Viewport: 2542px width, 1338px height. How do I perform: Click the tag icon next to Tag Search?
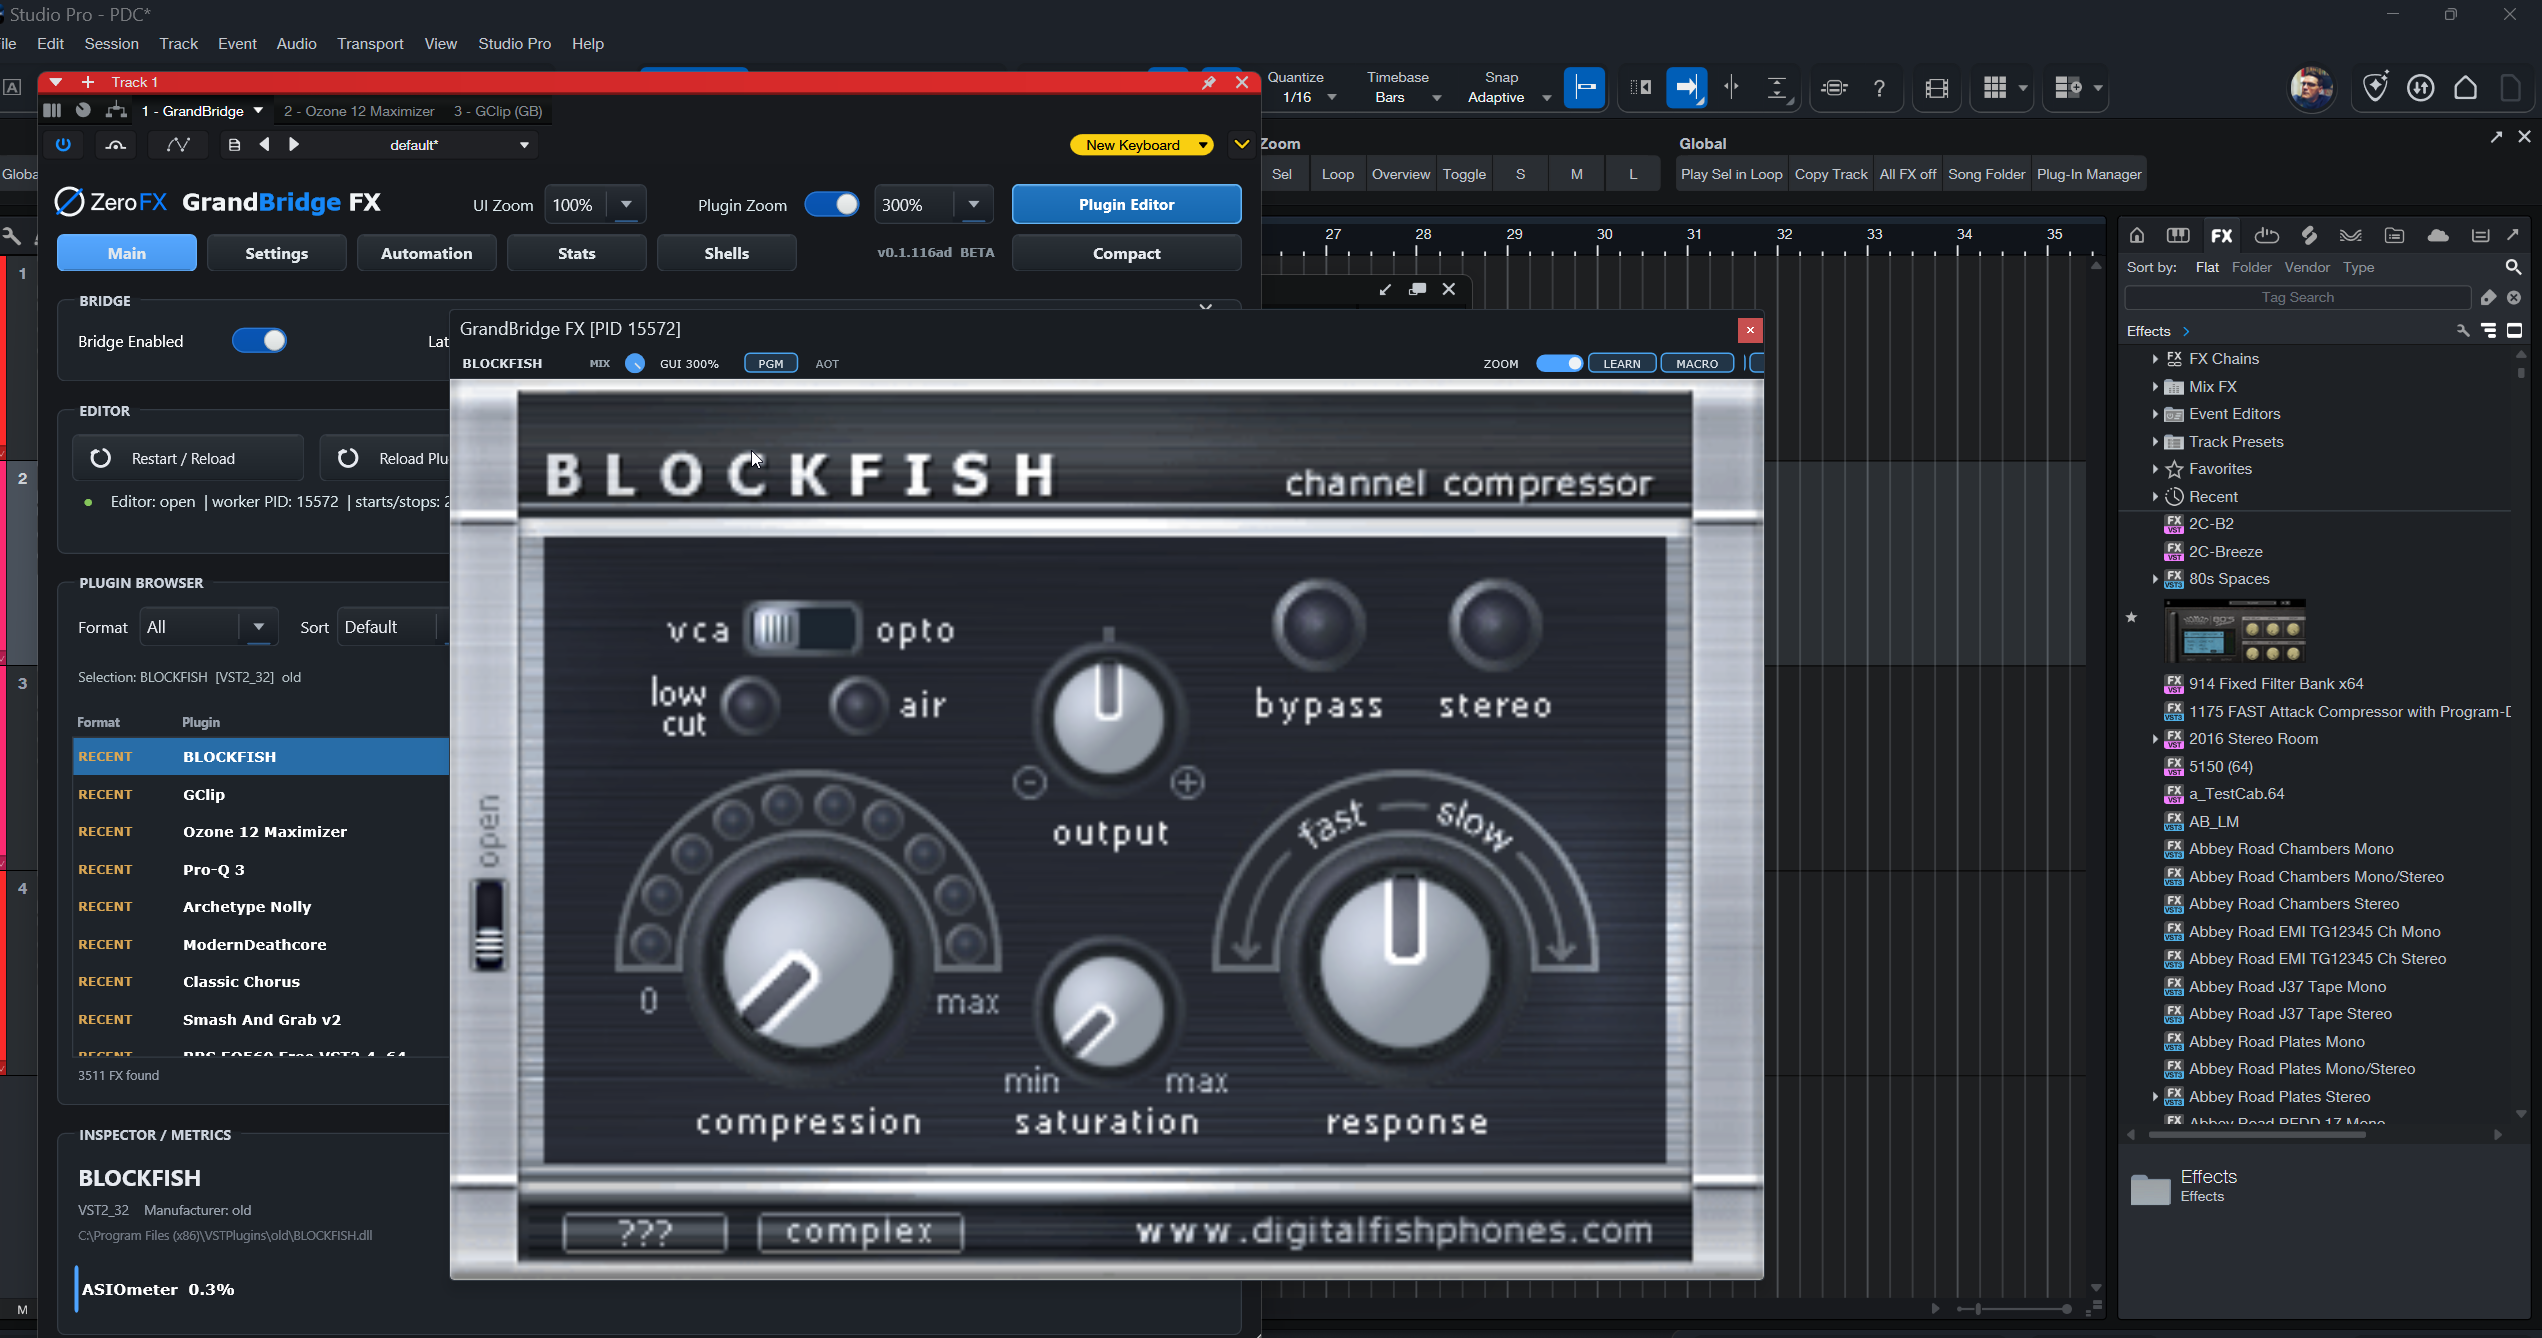click(2489, 297)
